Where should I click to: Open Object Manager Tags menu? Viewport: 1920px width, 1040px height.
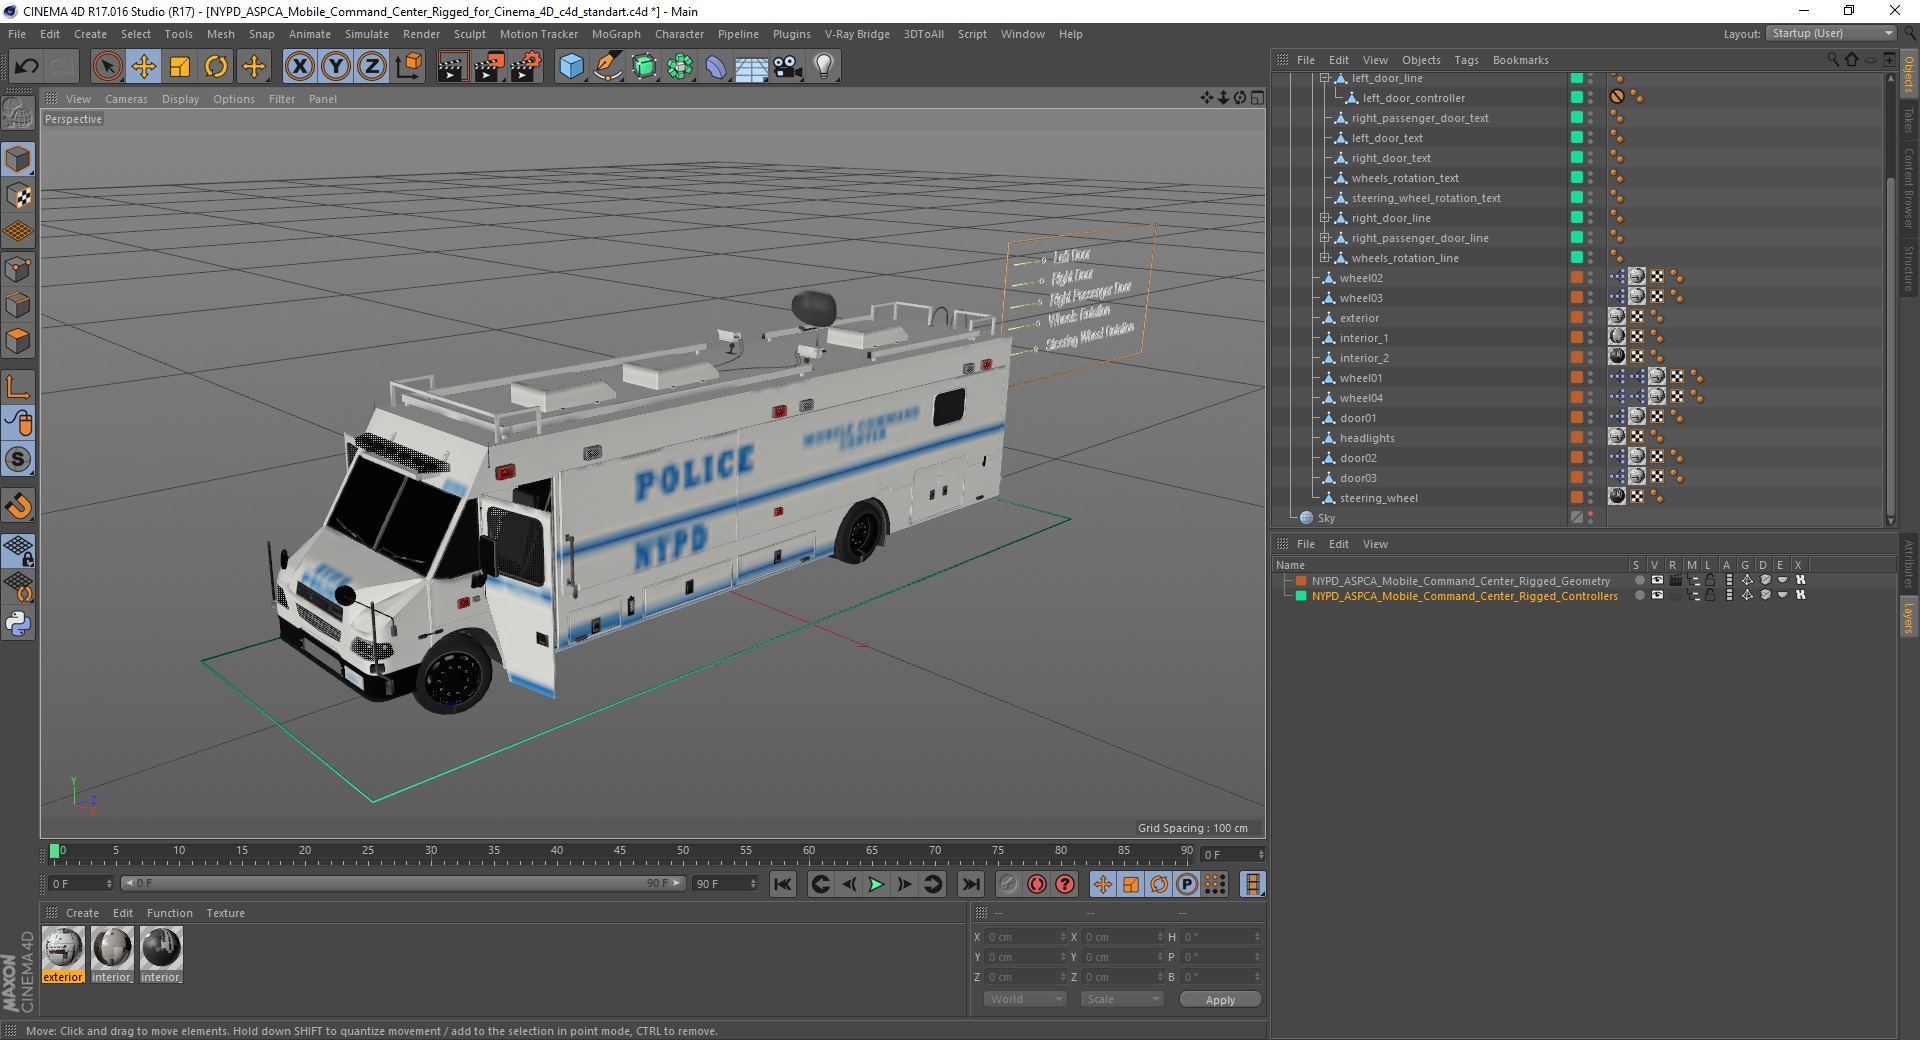[1466, 60]
